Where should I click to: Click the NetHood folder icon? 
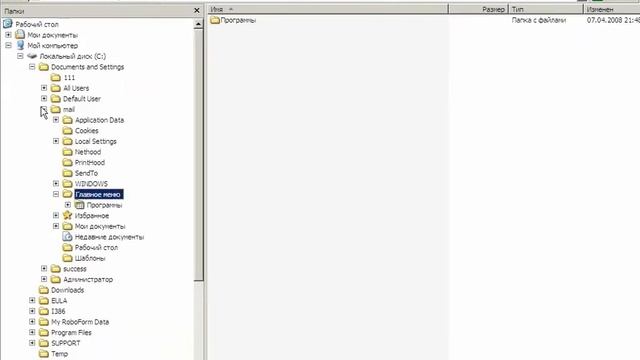68,152
